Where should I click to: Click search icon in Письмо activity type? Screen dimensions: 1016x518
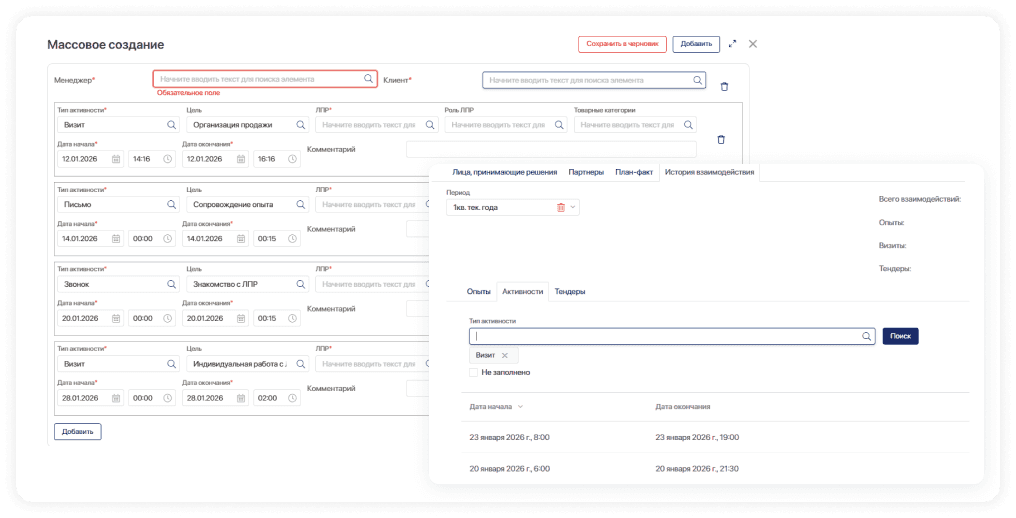tap(171, 204)
